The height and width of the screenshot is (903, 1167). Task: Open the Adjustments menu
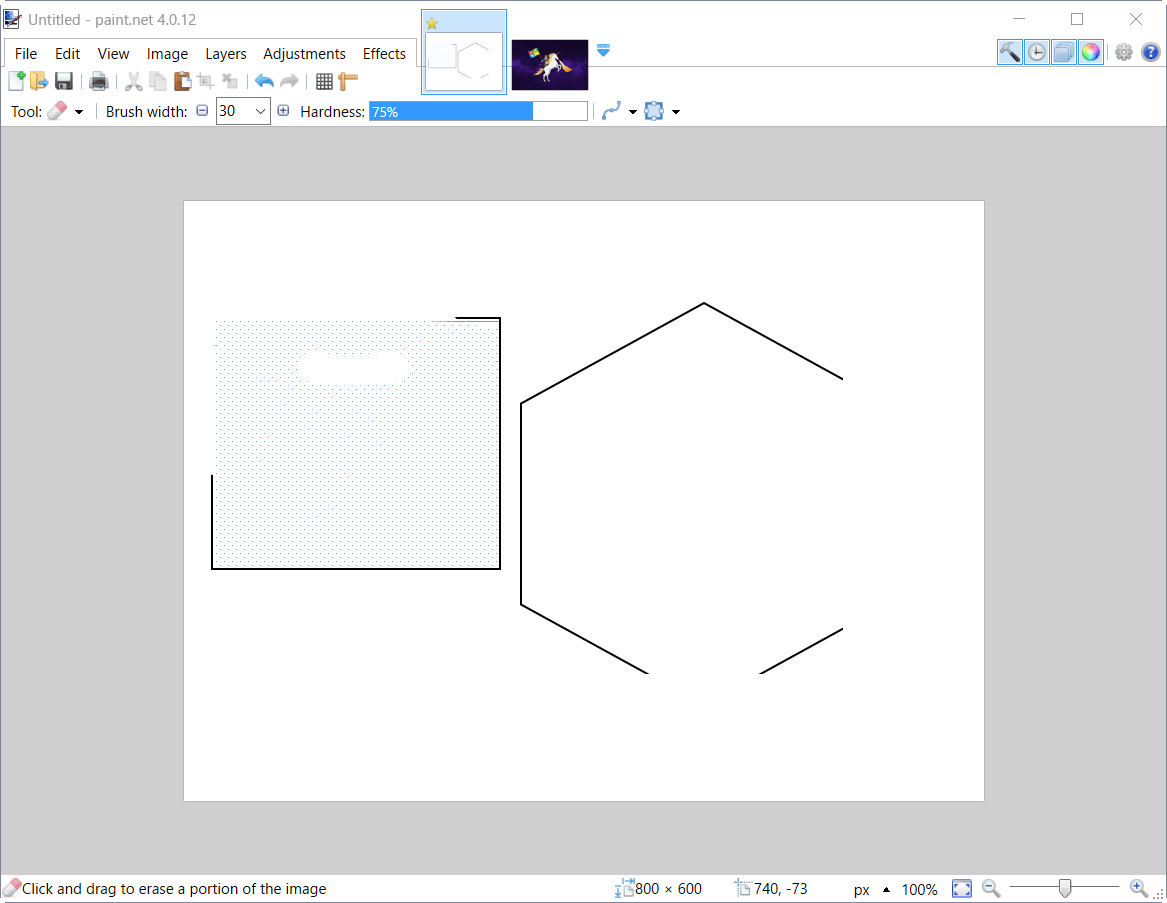coord(305,53)
